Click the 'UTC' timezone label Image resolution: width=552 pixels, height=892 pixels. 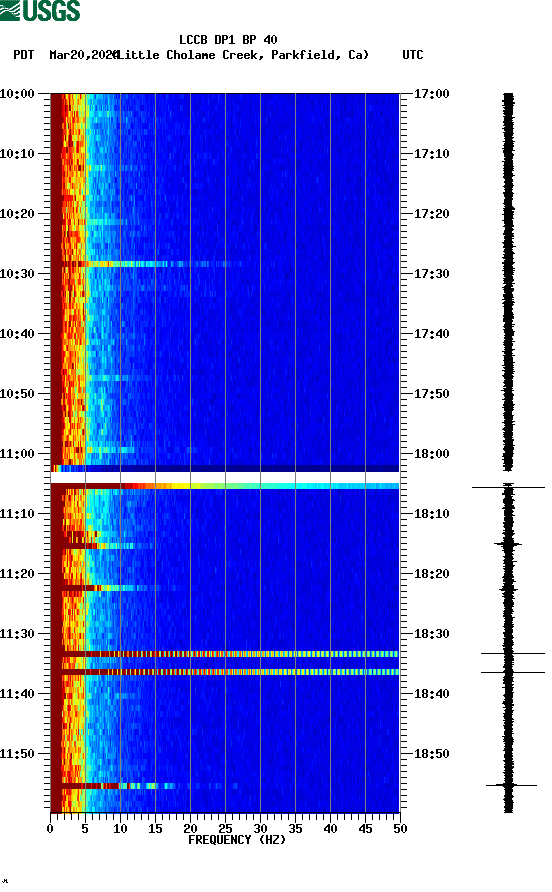(413, 55)
